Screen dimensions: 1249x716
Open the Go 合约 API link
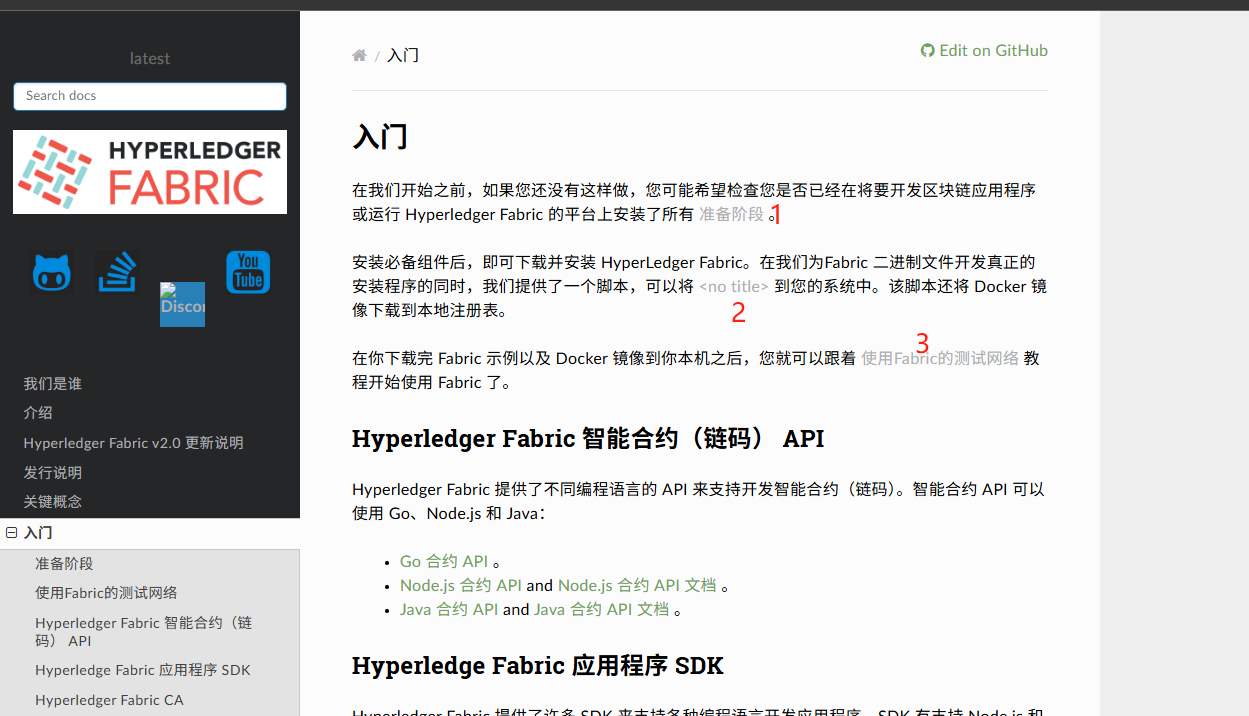click(444, 561)
